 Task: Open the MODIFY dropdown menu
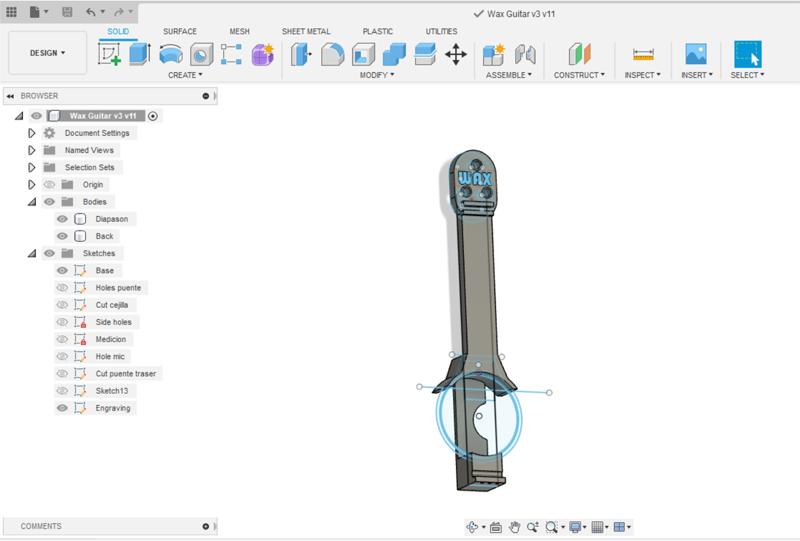377,75
